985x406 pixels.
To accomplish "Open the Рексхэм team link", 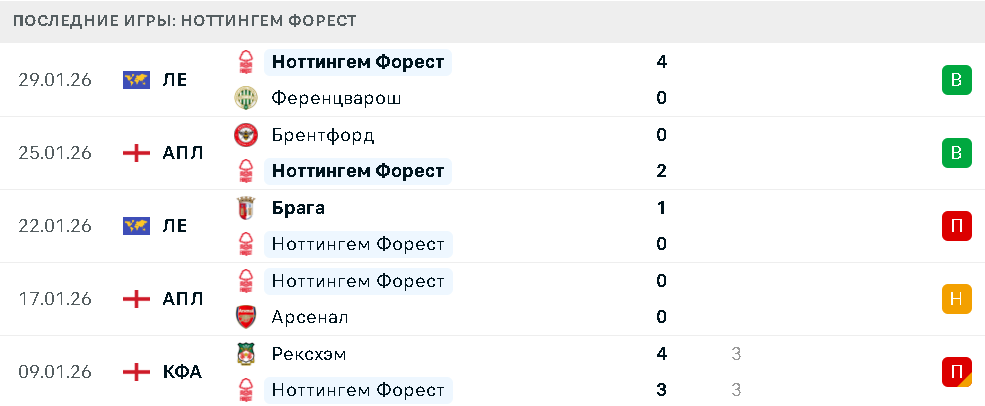I will click(x=309, y=354).
